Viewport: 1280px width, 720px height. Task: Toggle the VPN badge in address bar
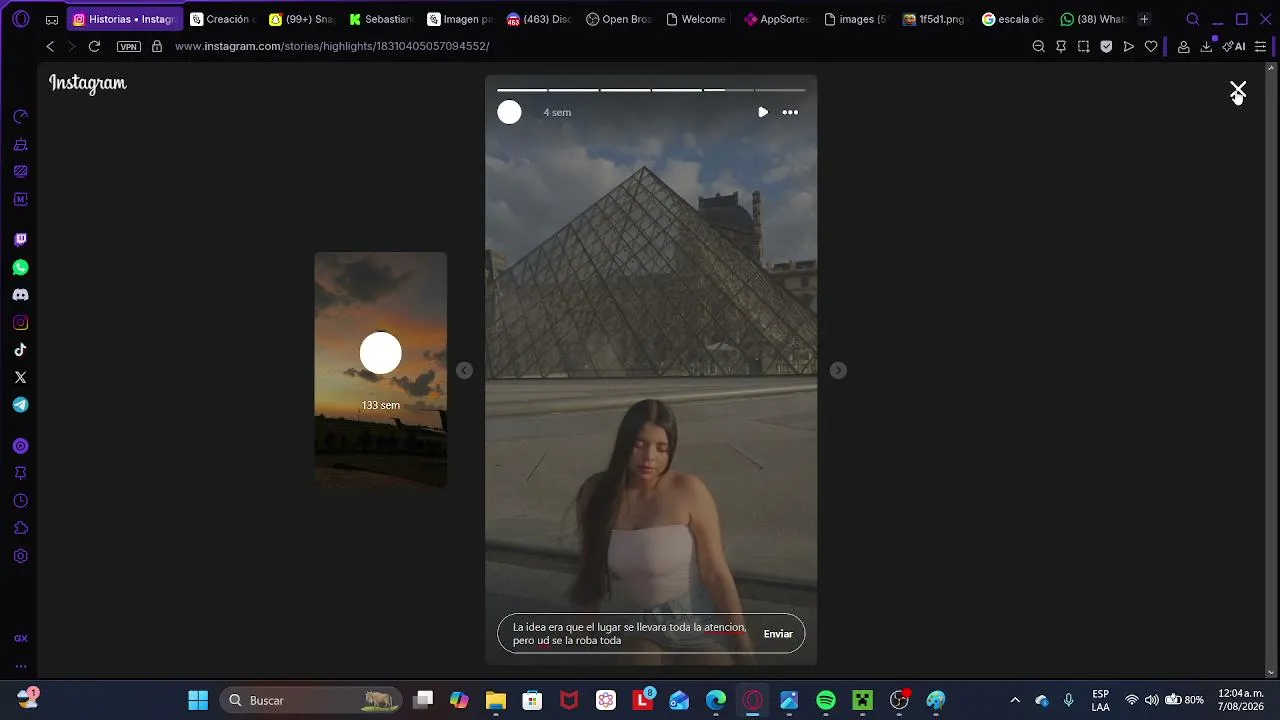[x=128, y=46]
